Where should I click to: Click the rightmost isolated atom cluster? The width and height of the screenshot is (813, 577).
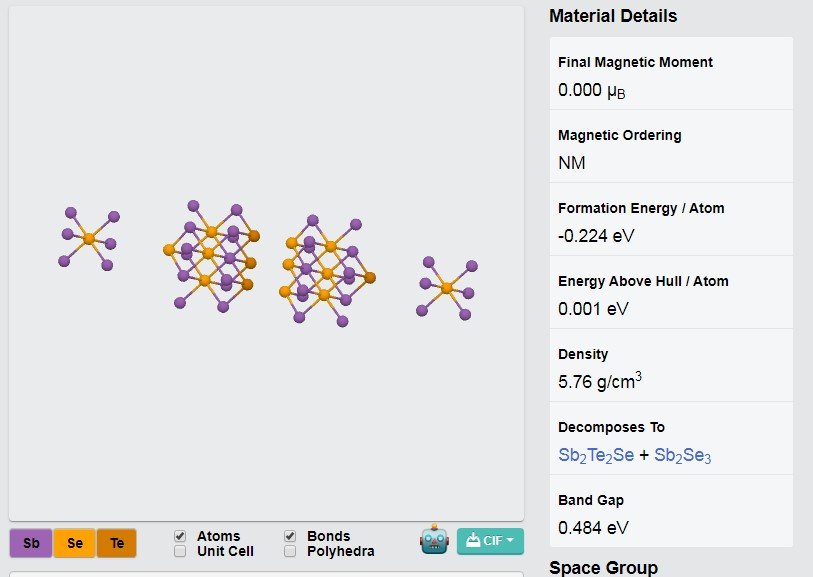(x=447, y=288)
